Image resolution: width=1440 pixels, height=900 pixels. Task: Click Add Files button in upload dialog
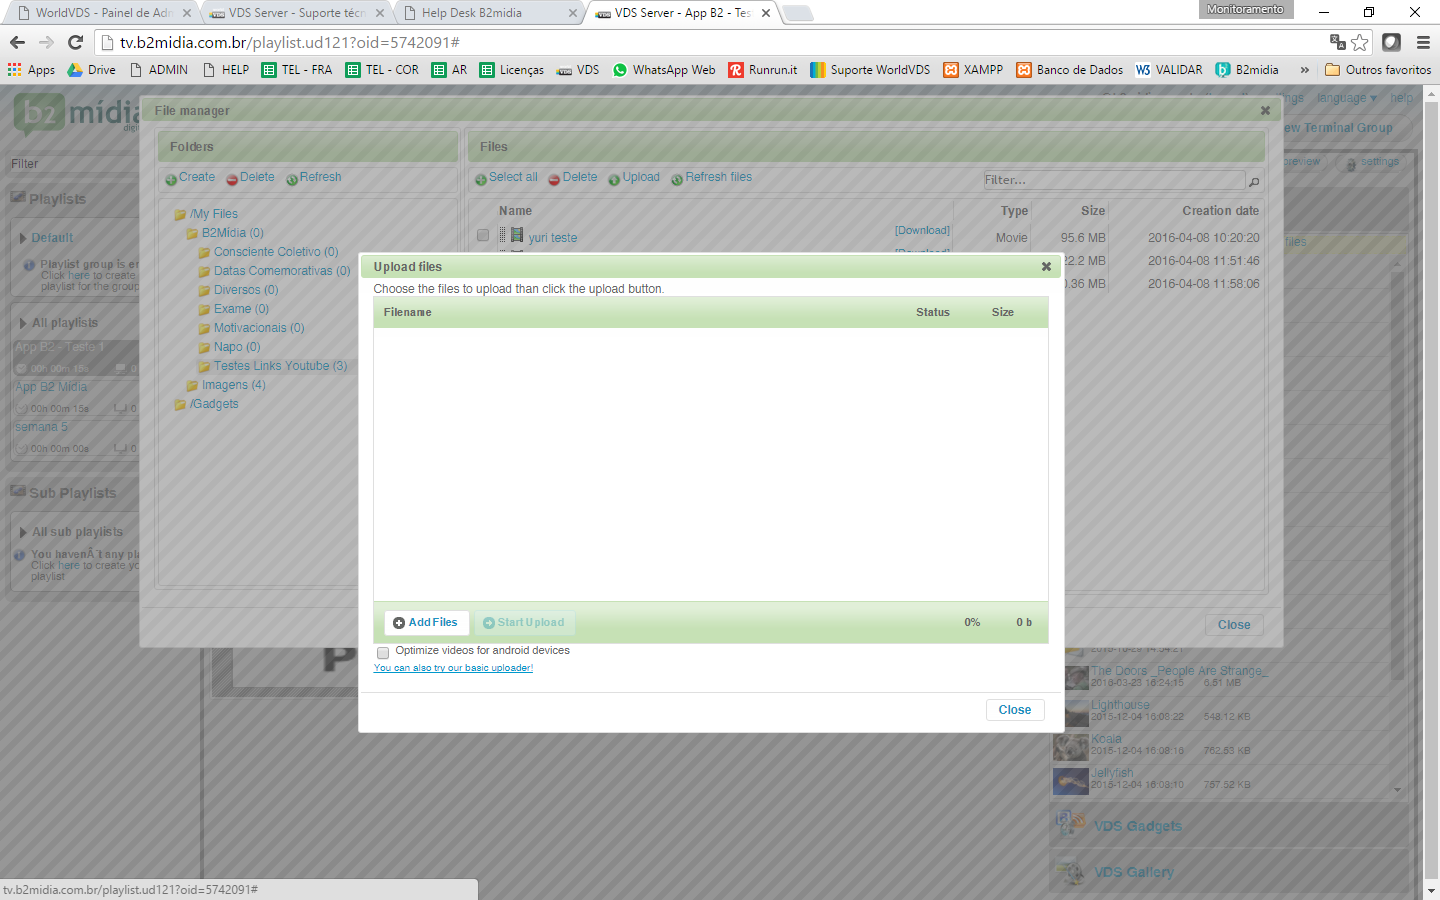coord(426,622)
